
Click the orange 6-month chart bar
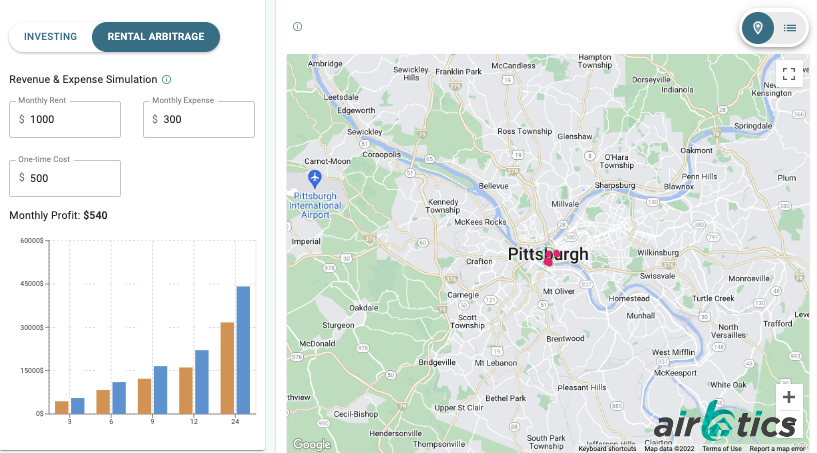click(x=103, y=402)
